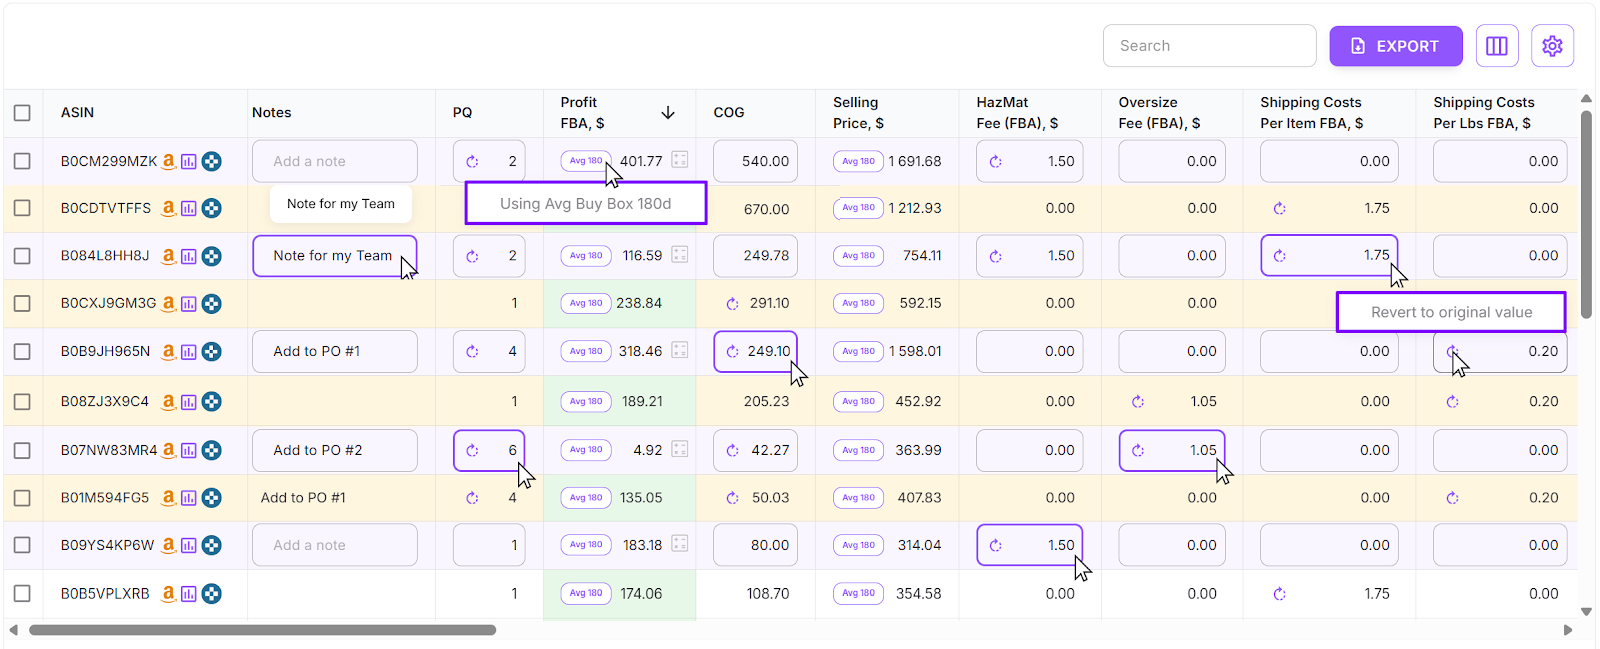Check the B0B5VPLXRB row checkbox
This screenshot has width=1600, height=649.
22,594
